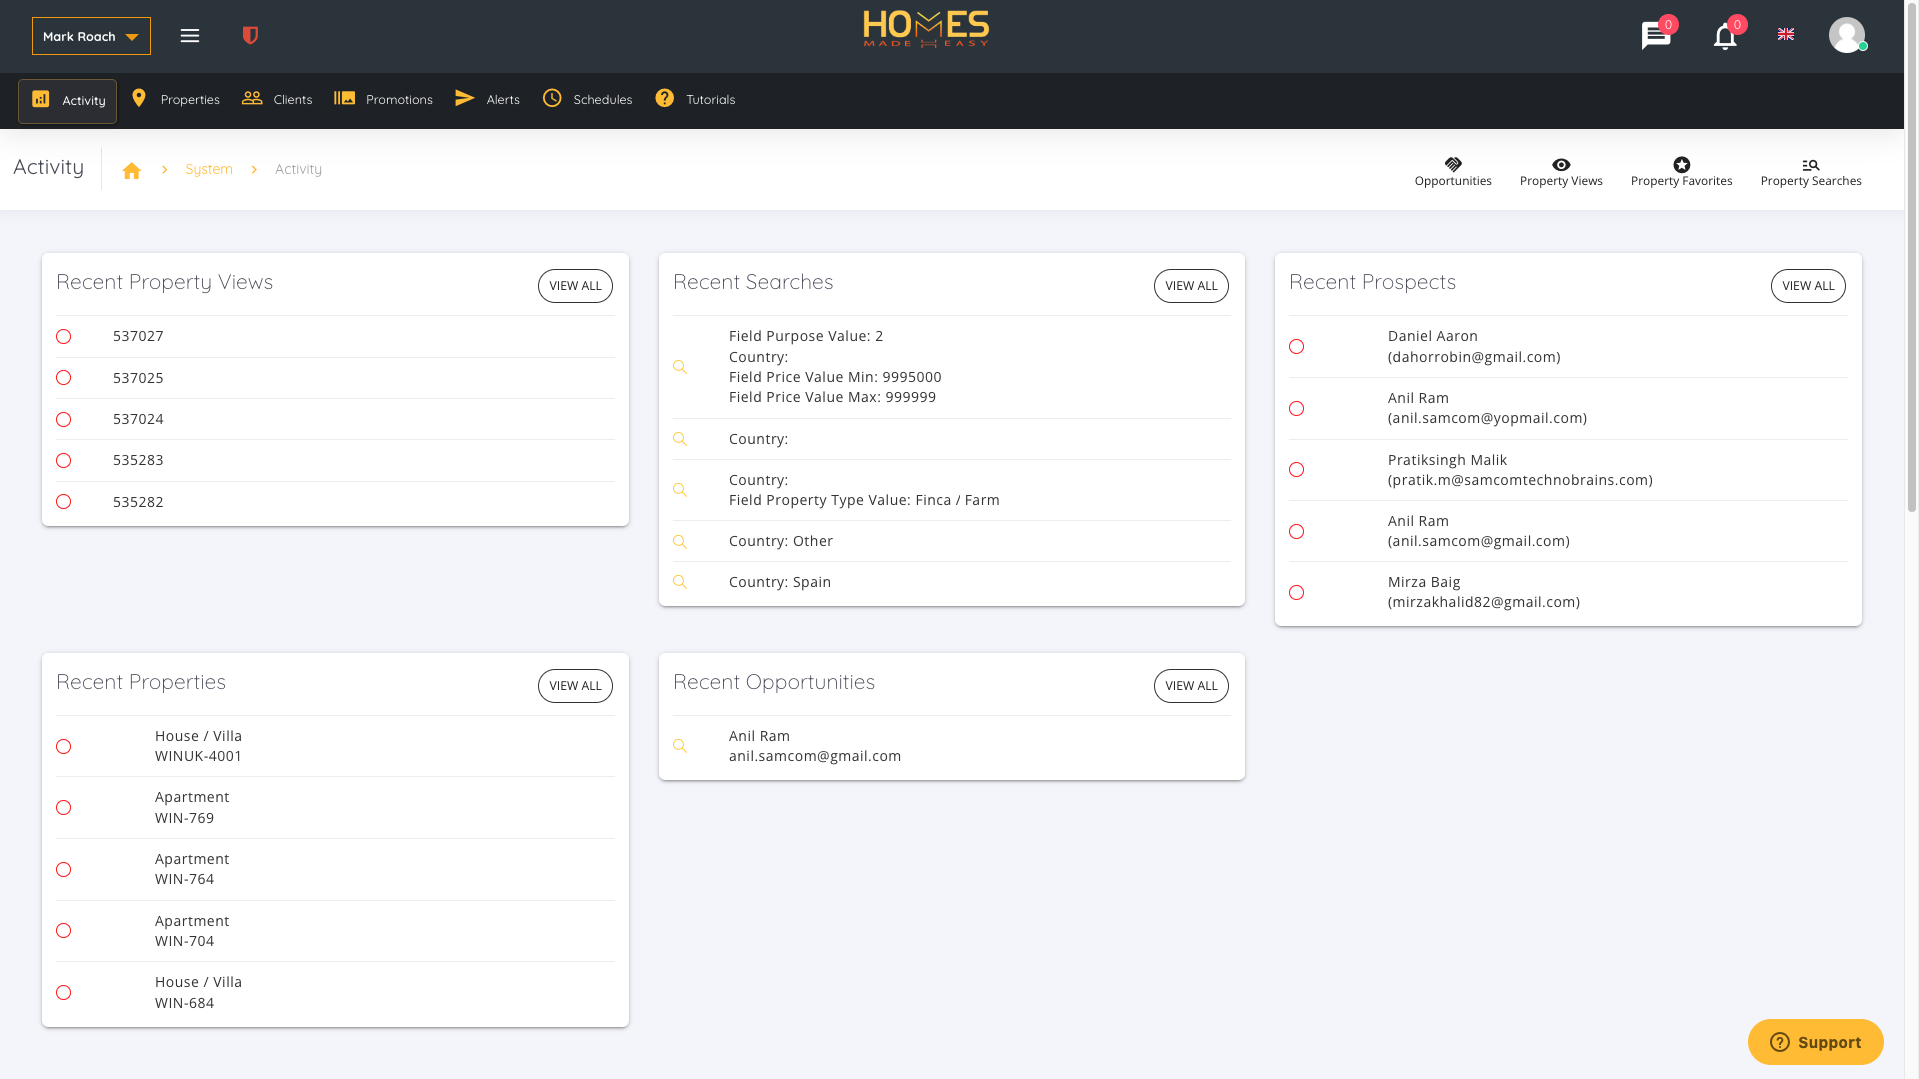Click the Support button
Viewport: 1919px width, 1079px height.
click(x=1815, y=1042)
